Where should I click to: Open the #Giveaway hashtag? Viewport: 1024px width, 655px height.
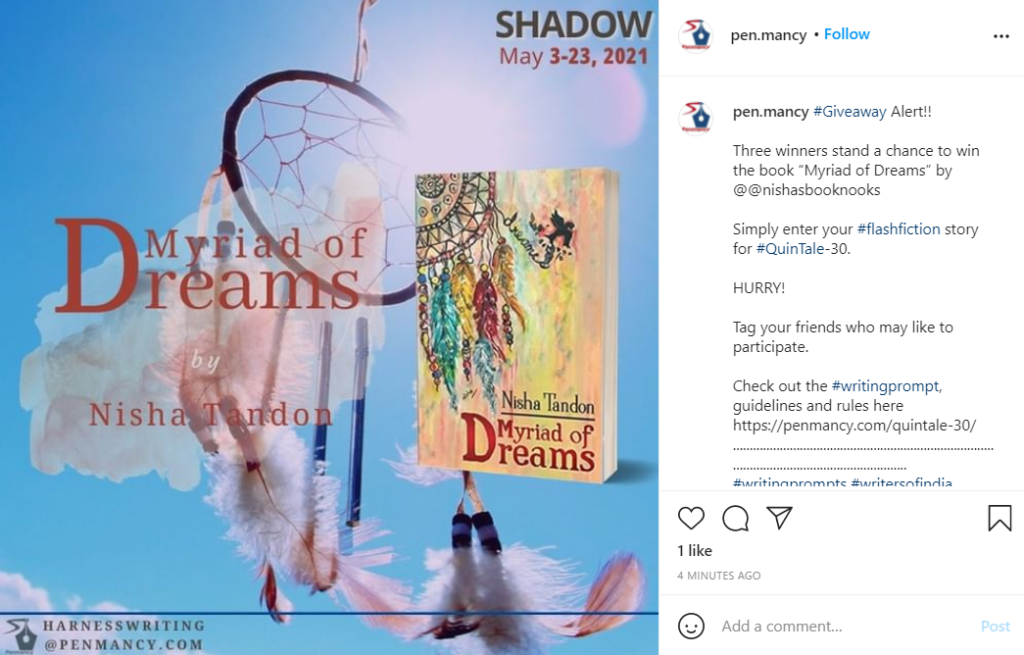pos(850,112)
